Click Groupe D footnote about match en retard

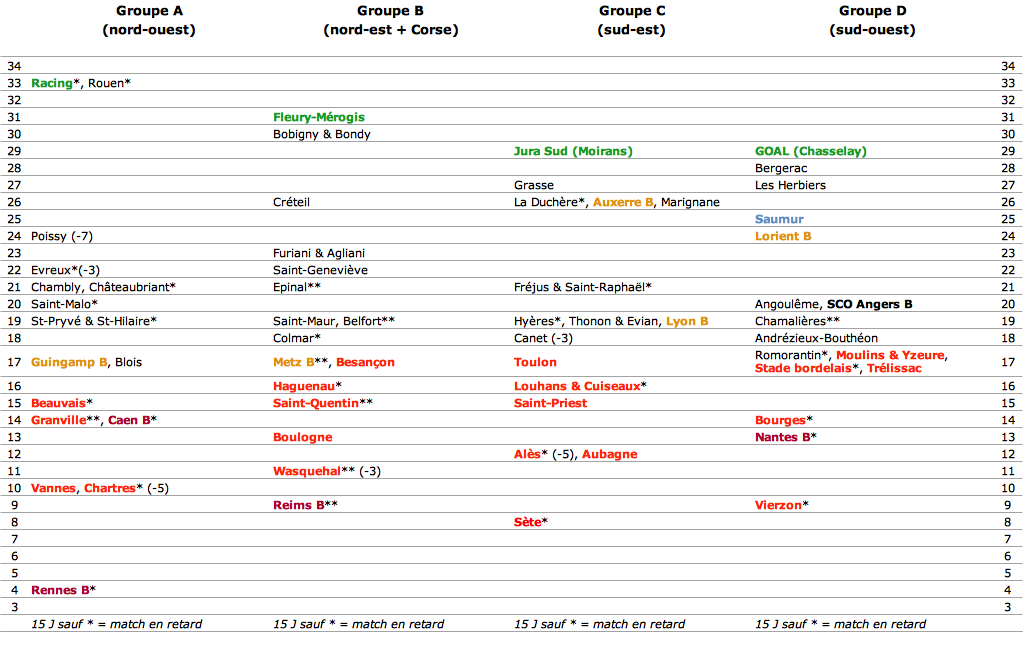click(x=840, y=625)
